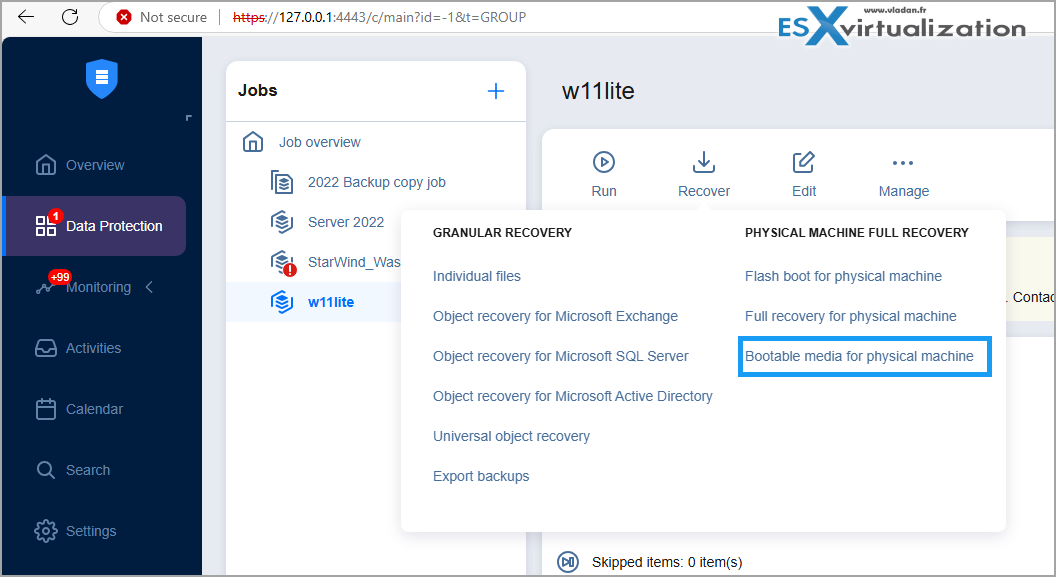This screenshot has width=1056, height=577.
Task: Open Settings section label
Action: tap(91, 531)
